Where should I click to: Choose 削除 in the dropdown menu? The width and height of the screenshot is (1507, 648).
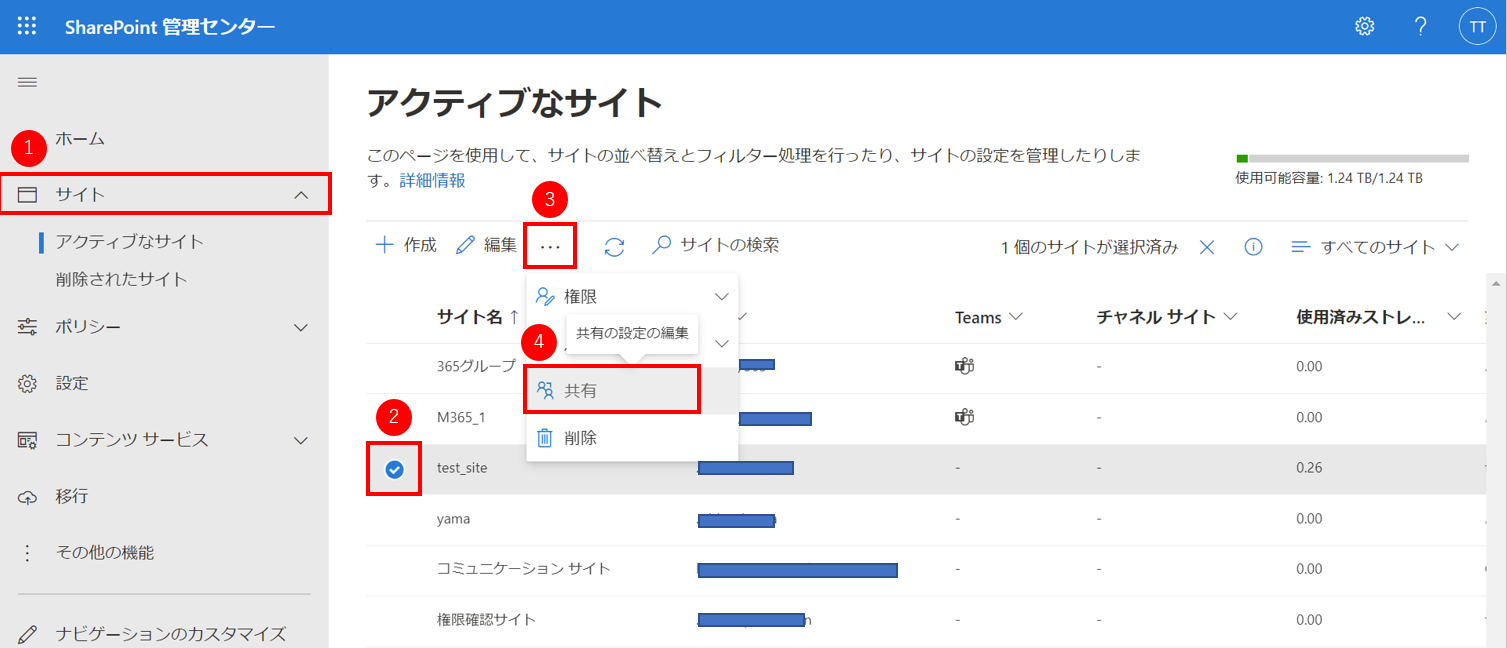click(x=580, y=438)
